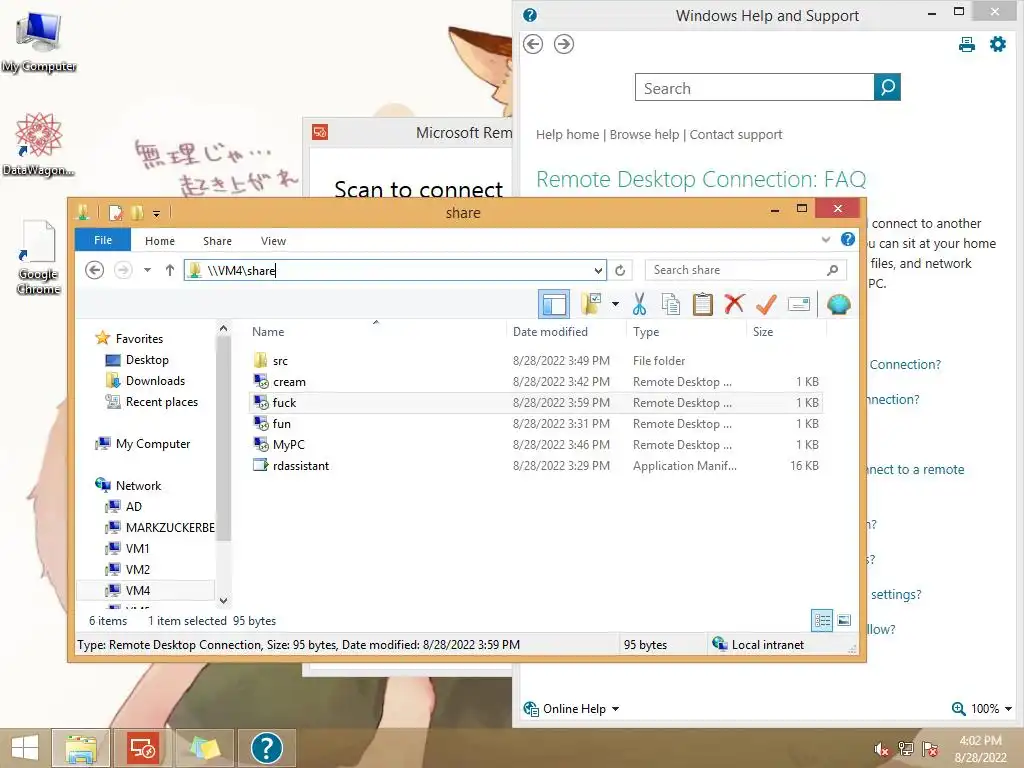Go back in Windows Help and Support

(x=533, y=44)
